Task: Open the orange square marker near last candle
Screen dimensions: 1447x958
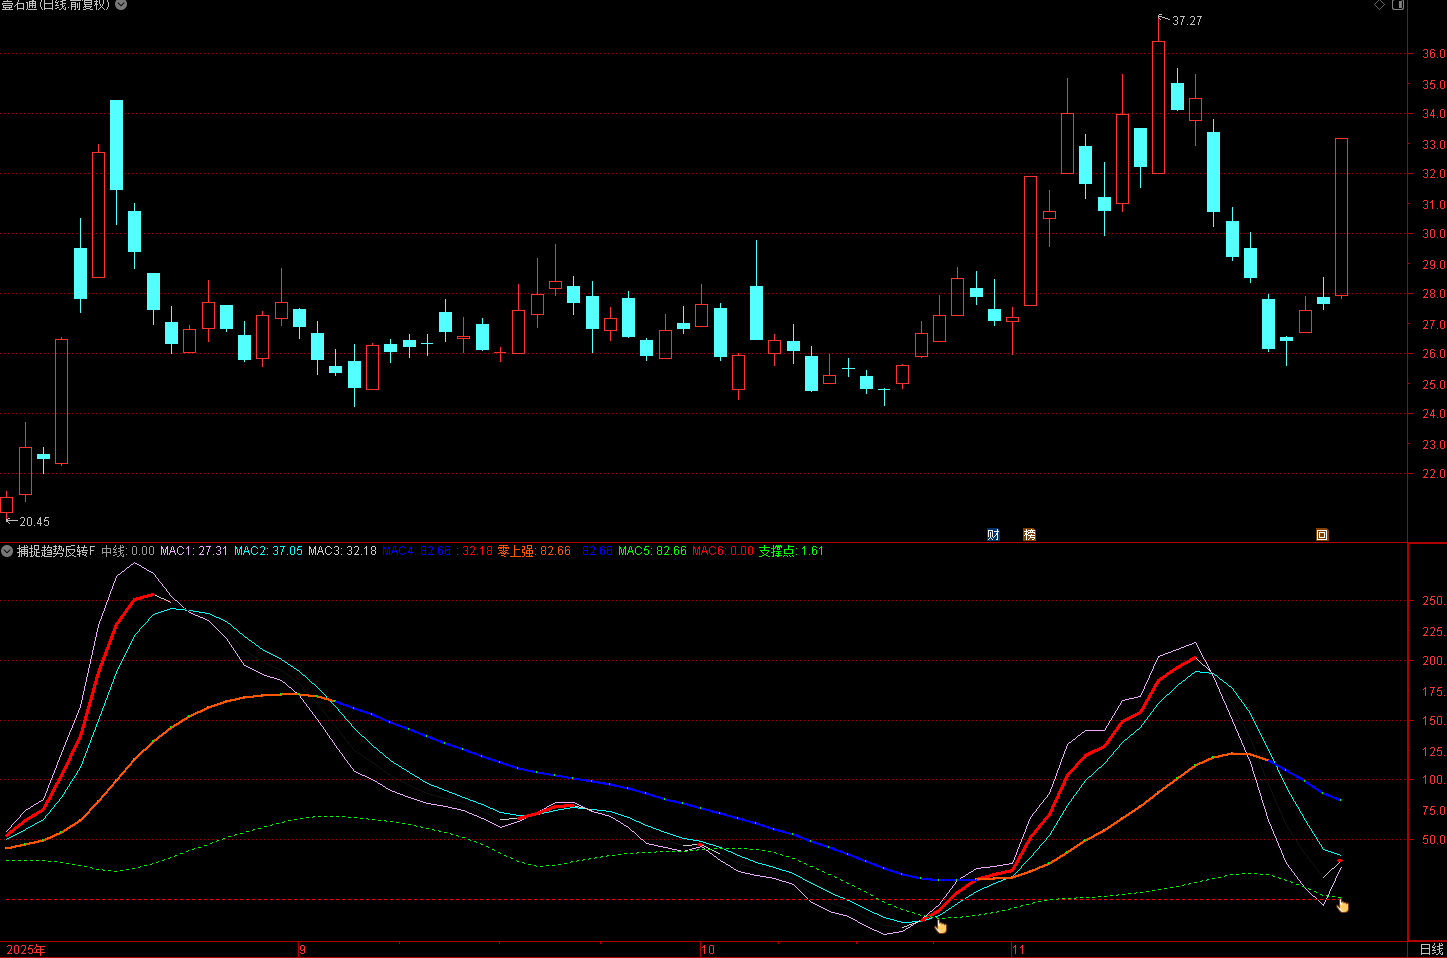Action: point(1322,535)
